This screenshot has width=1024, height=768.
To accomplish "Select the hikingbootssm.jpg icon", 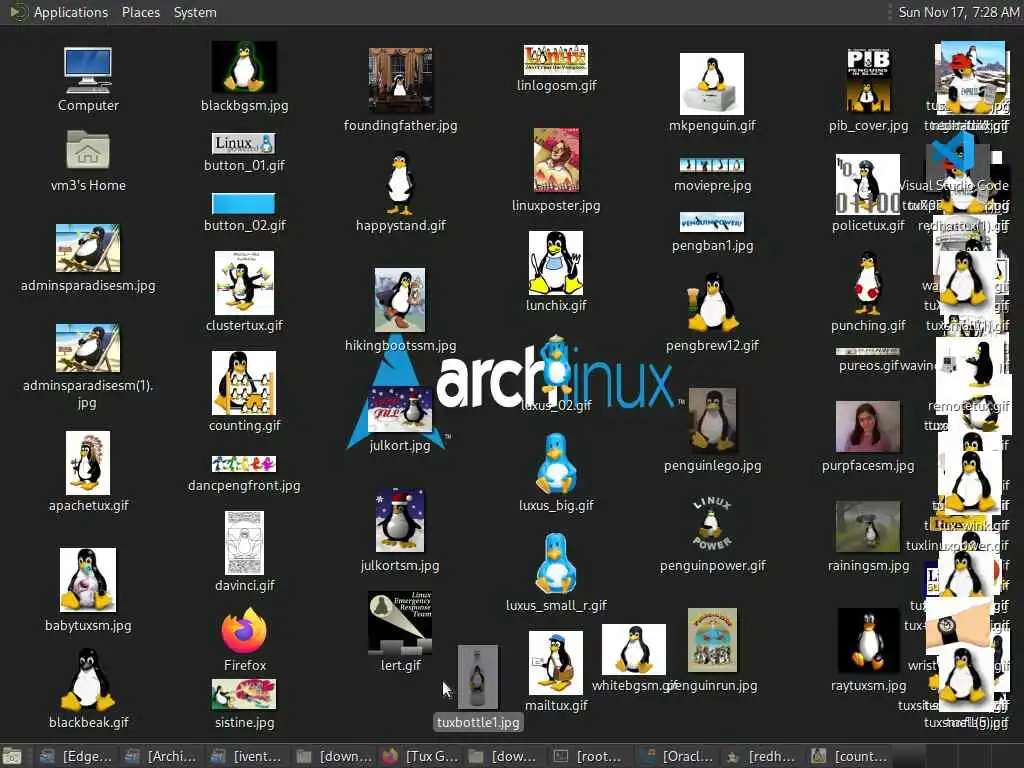I will point(400,300).
